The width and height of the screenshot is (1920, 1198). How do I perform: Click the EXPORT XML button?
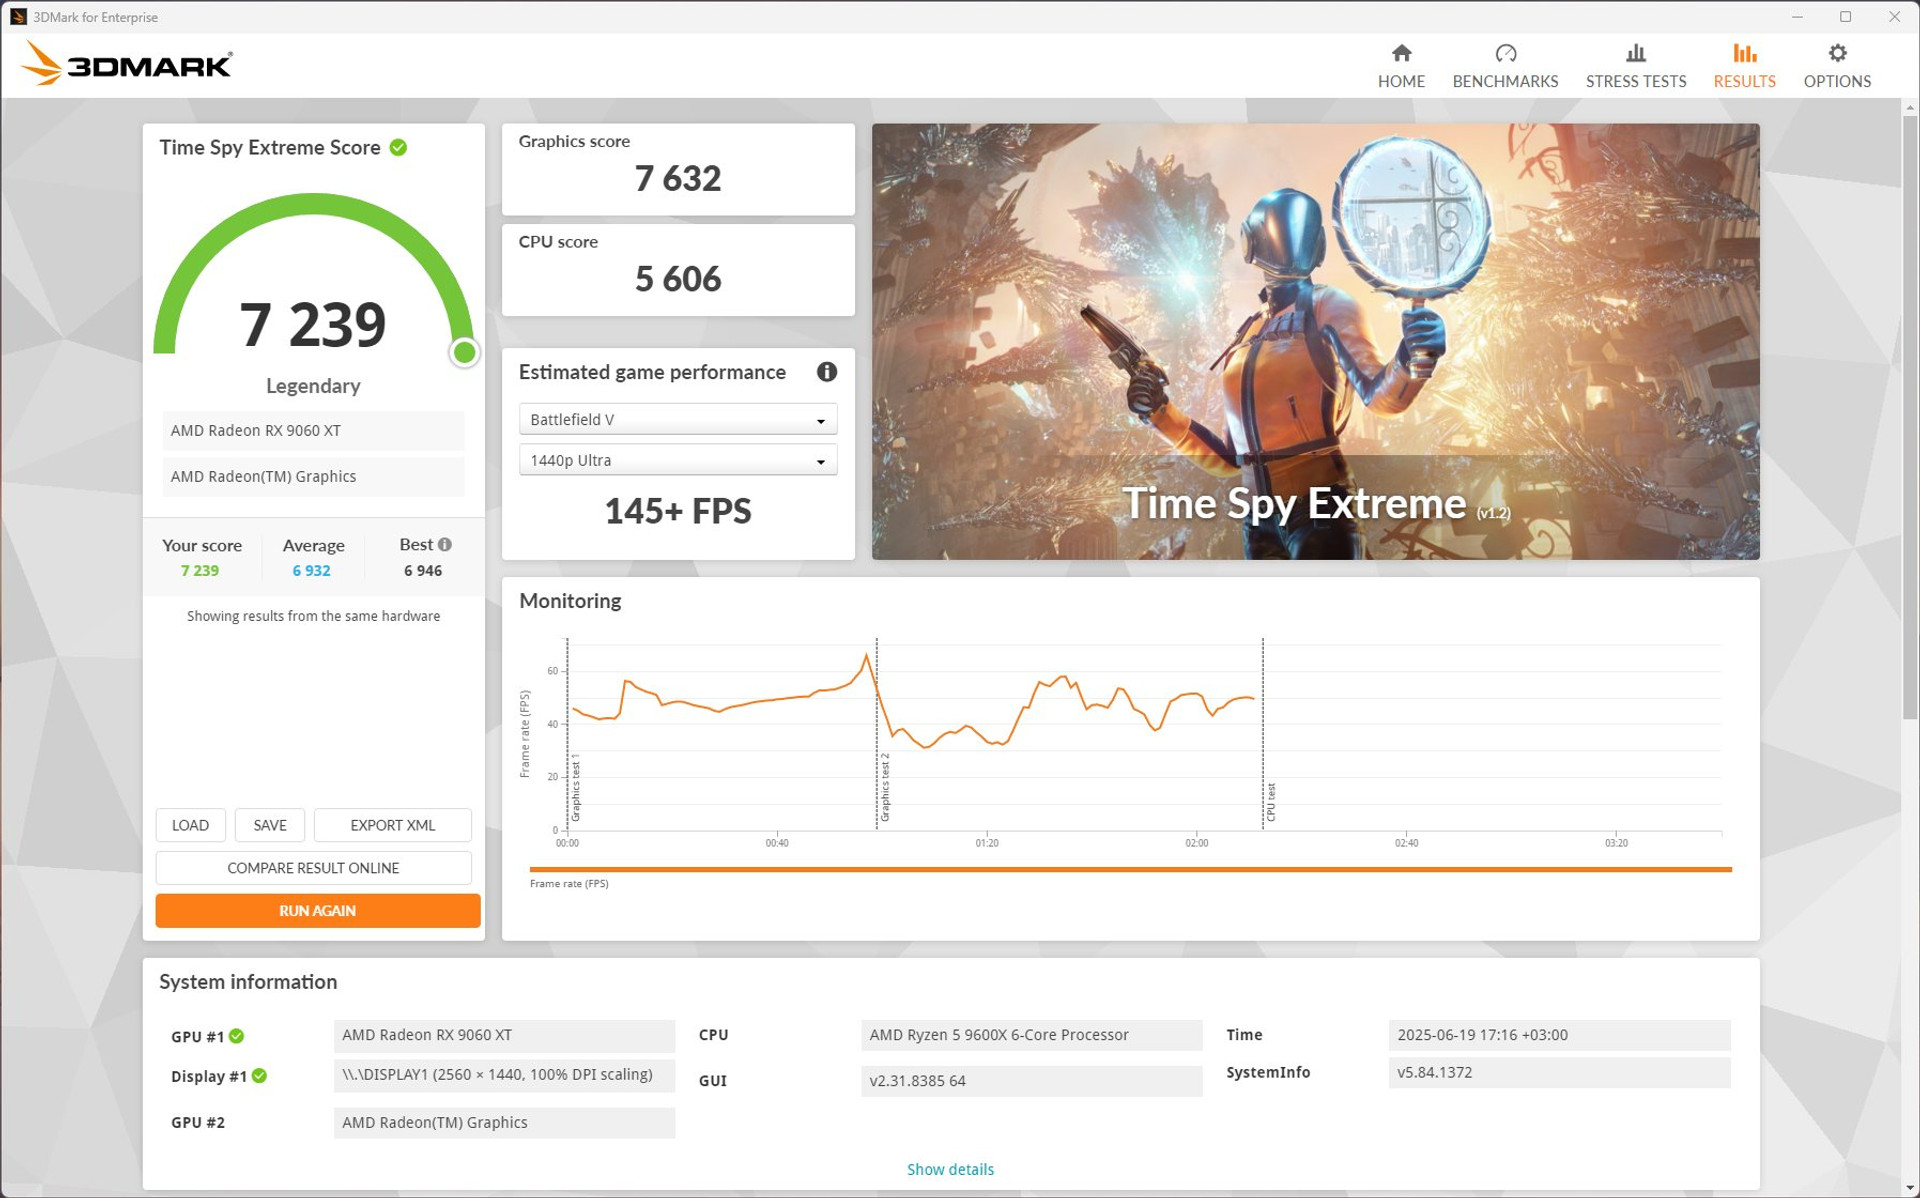click(x=392, y=825)
